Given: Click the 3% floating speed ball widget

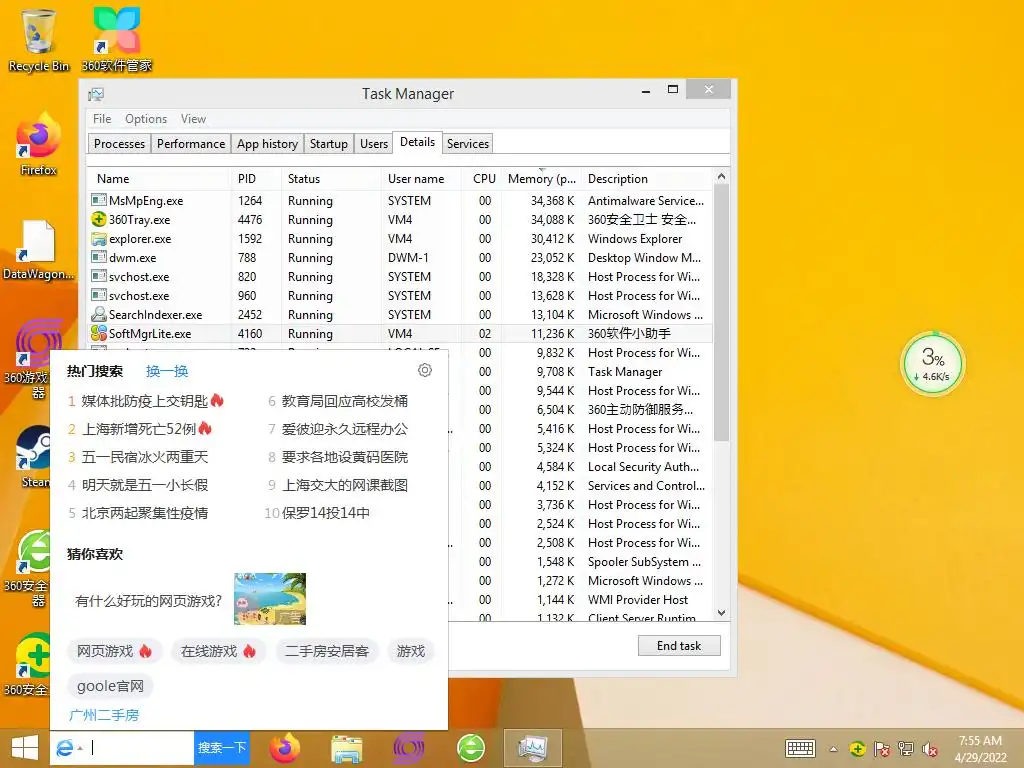Looking at the screenshot, I should click(933, 364).
